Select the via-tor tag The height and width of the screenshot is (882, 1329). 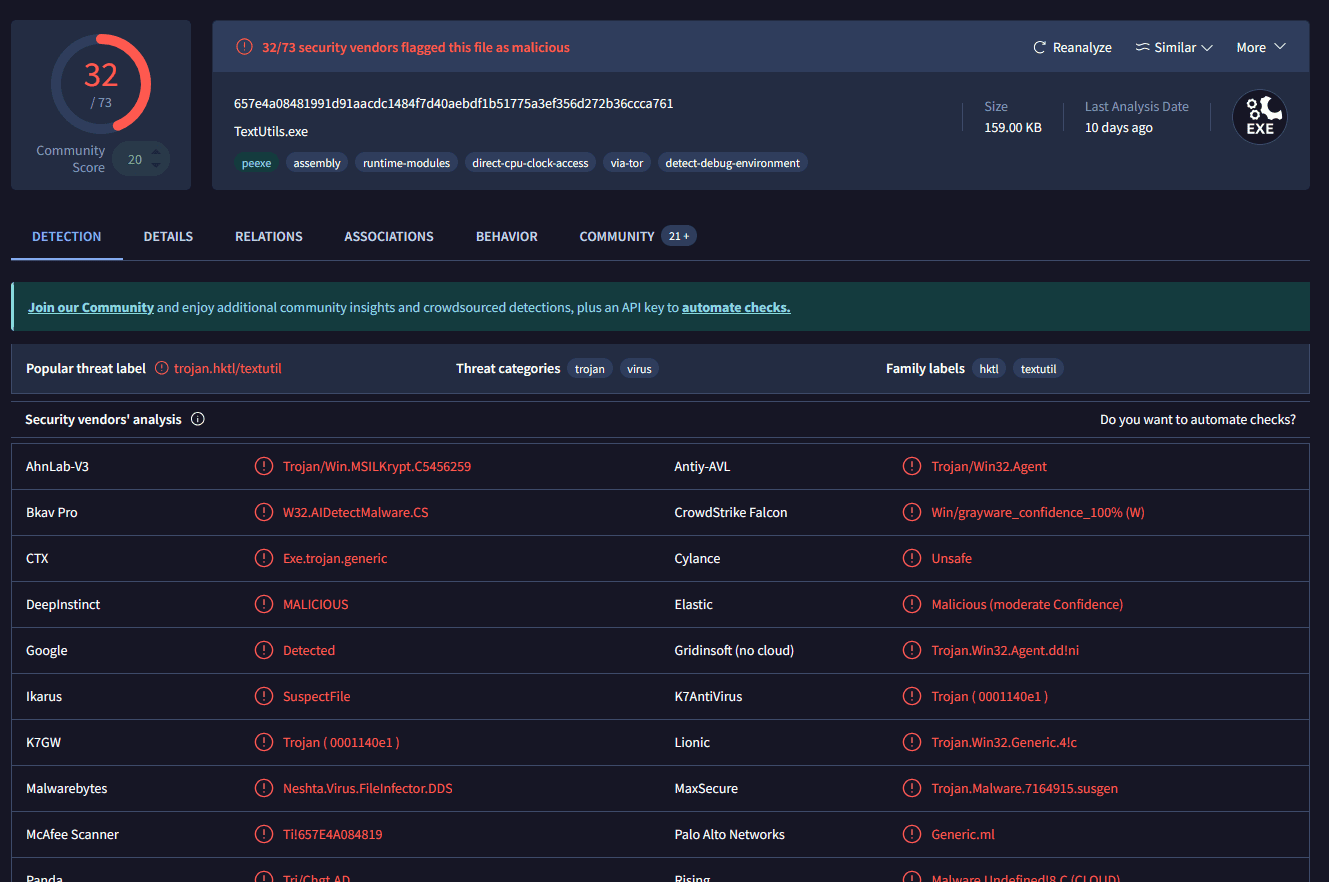click(x=627, y=163)
